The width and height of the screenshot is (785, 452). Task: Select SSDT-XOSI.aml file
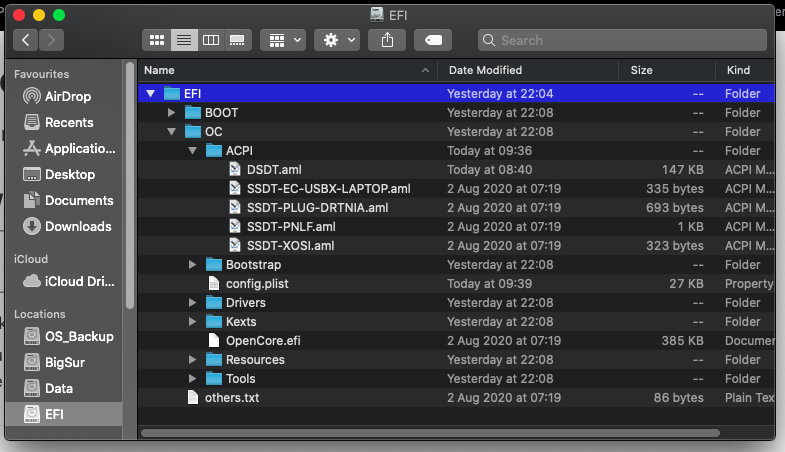click(290, 246)
